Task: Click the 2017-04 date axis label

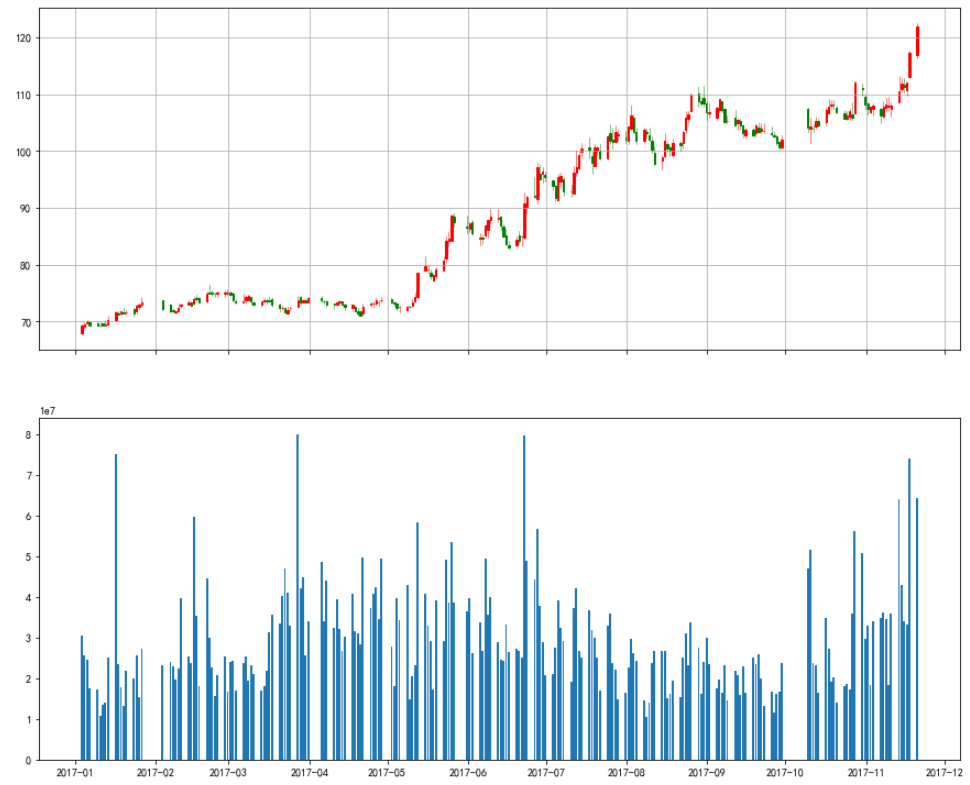Action: (310, 773)
